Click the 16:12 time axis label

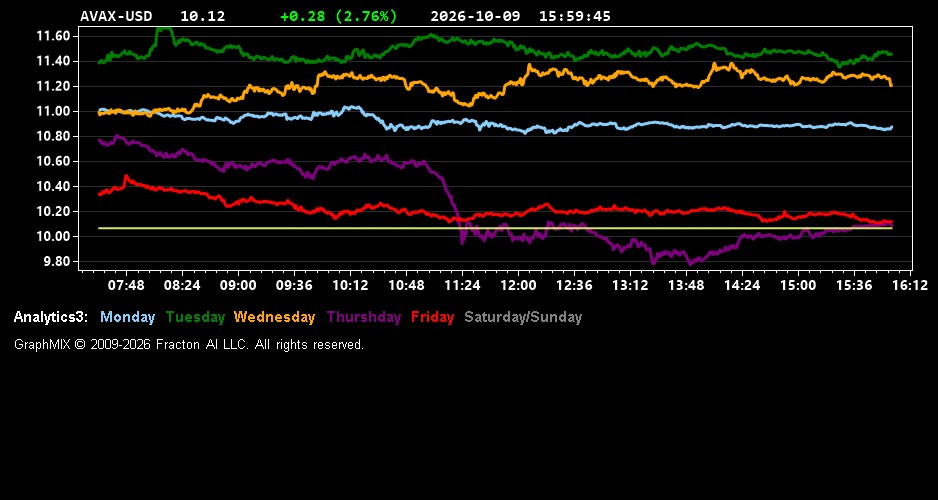click(910, 286)
